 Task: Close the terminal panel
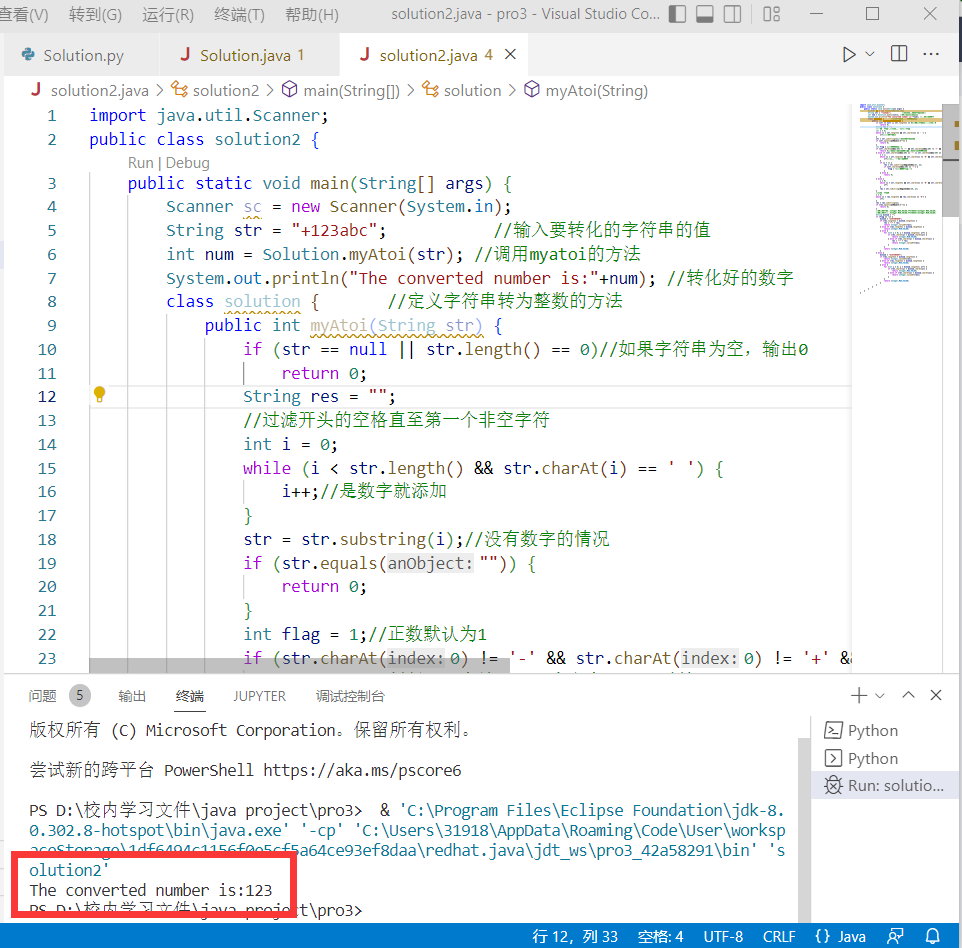[936, 695]
